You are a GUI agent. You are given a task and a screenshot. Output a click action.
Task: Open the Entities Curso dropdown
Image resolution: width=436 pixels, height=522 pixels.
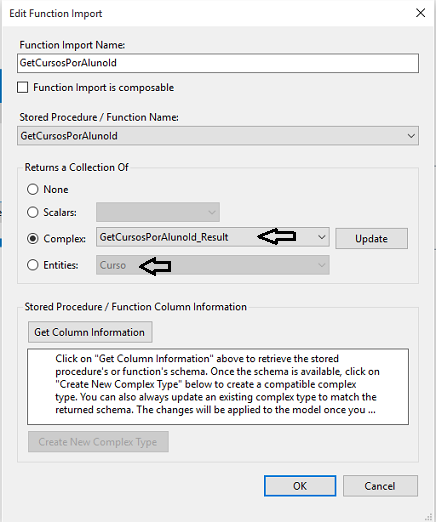coord(213,265)
